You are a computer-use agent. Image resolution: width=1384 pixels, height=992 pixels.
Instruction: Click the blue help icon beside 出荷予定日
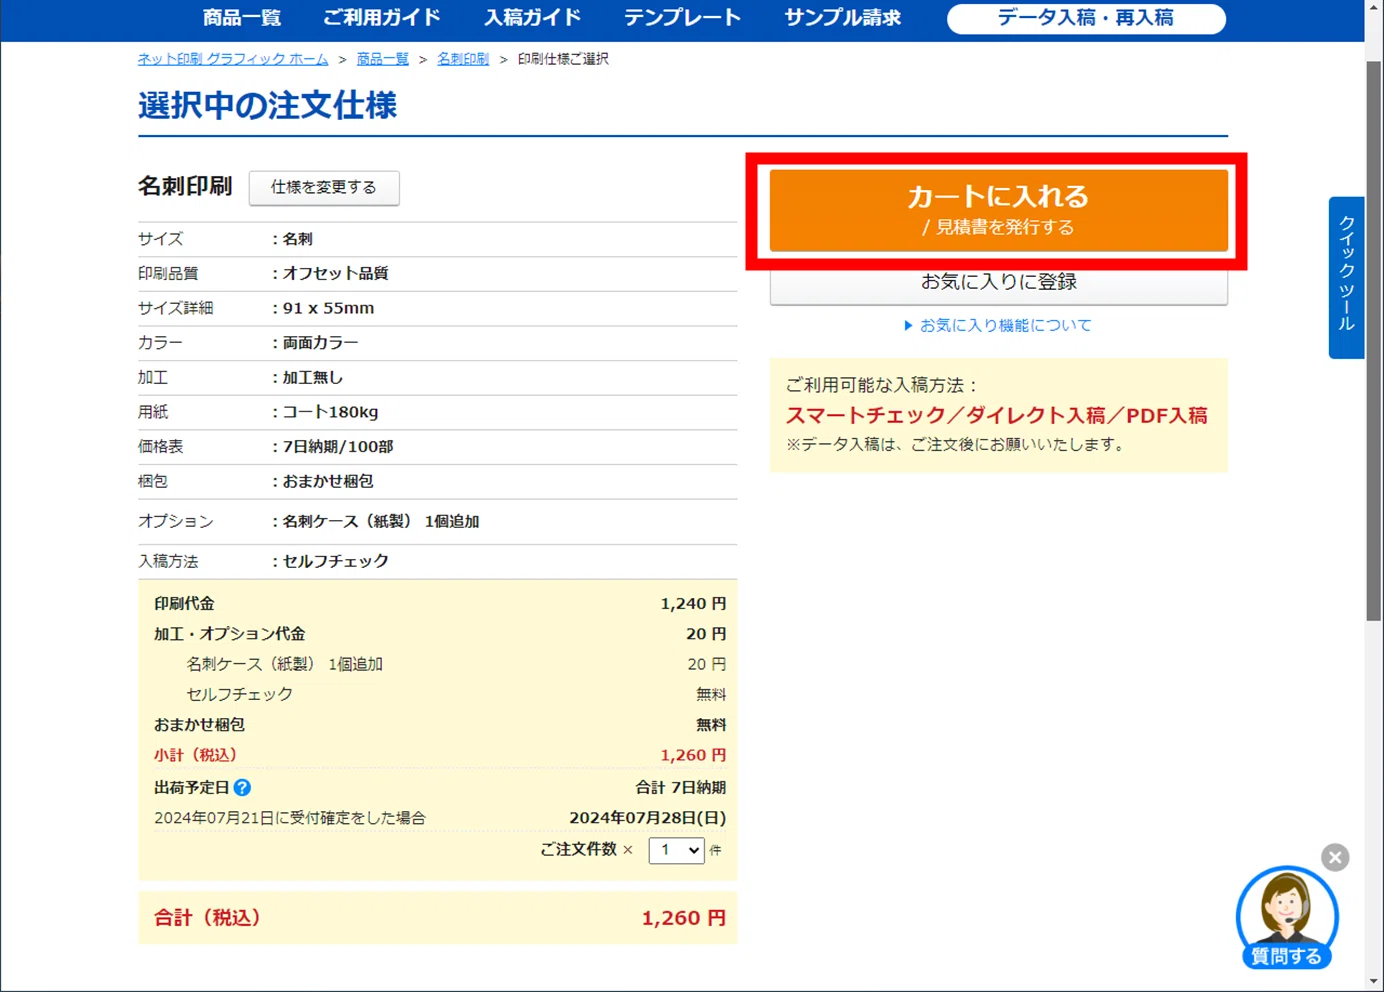click(242, 788)
